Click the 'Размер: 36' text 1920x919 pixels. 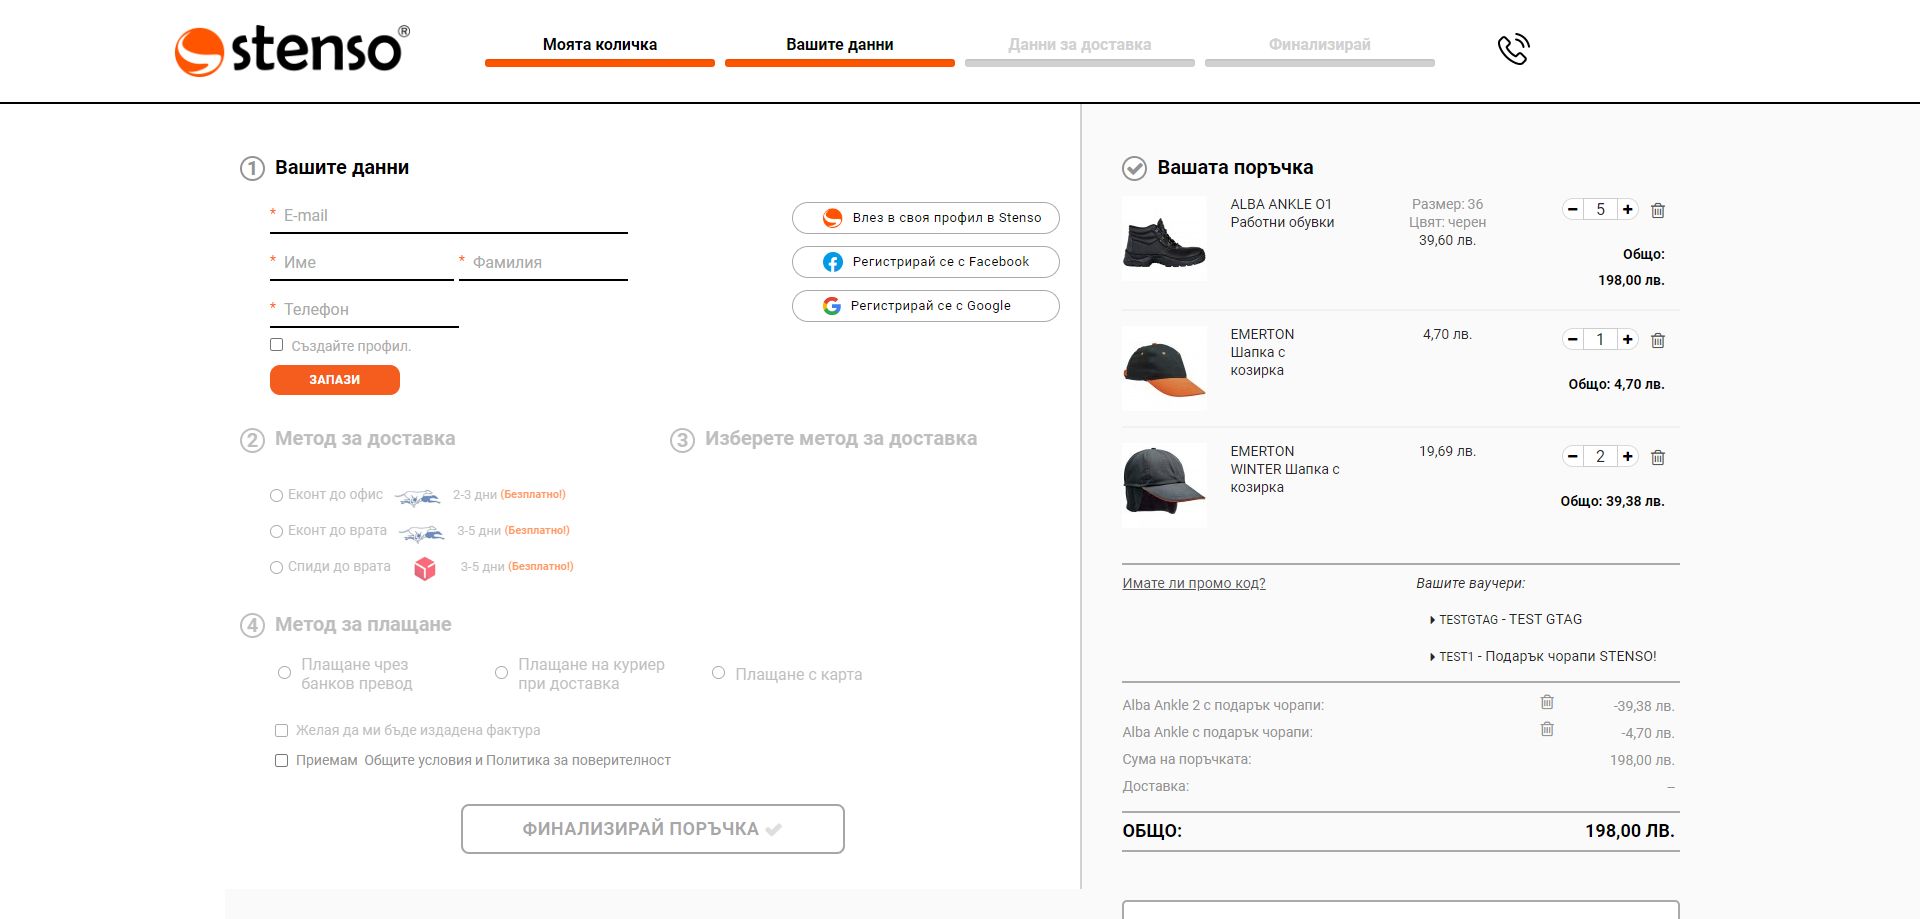1447,204
